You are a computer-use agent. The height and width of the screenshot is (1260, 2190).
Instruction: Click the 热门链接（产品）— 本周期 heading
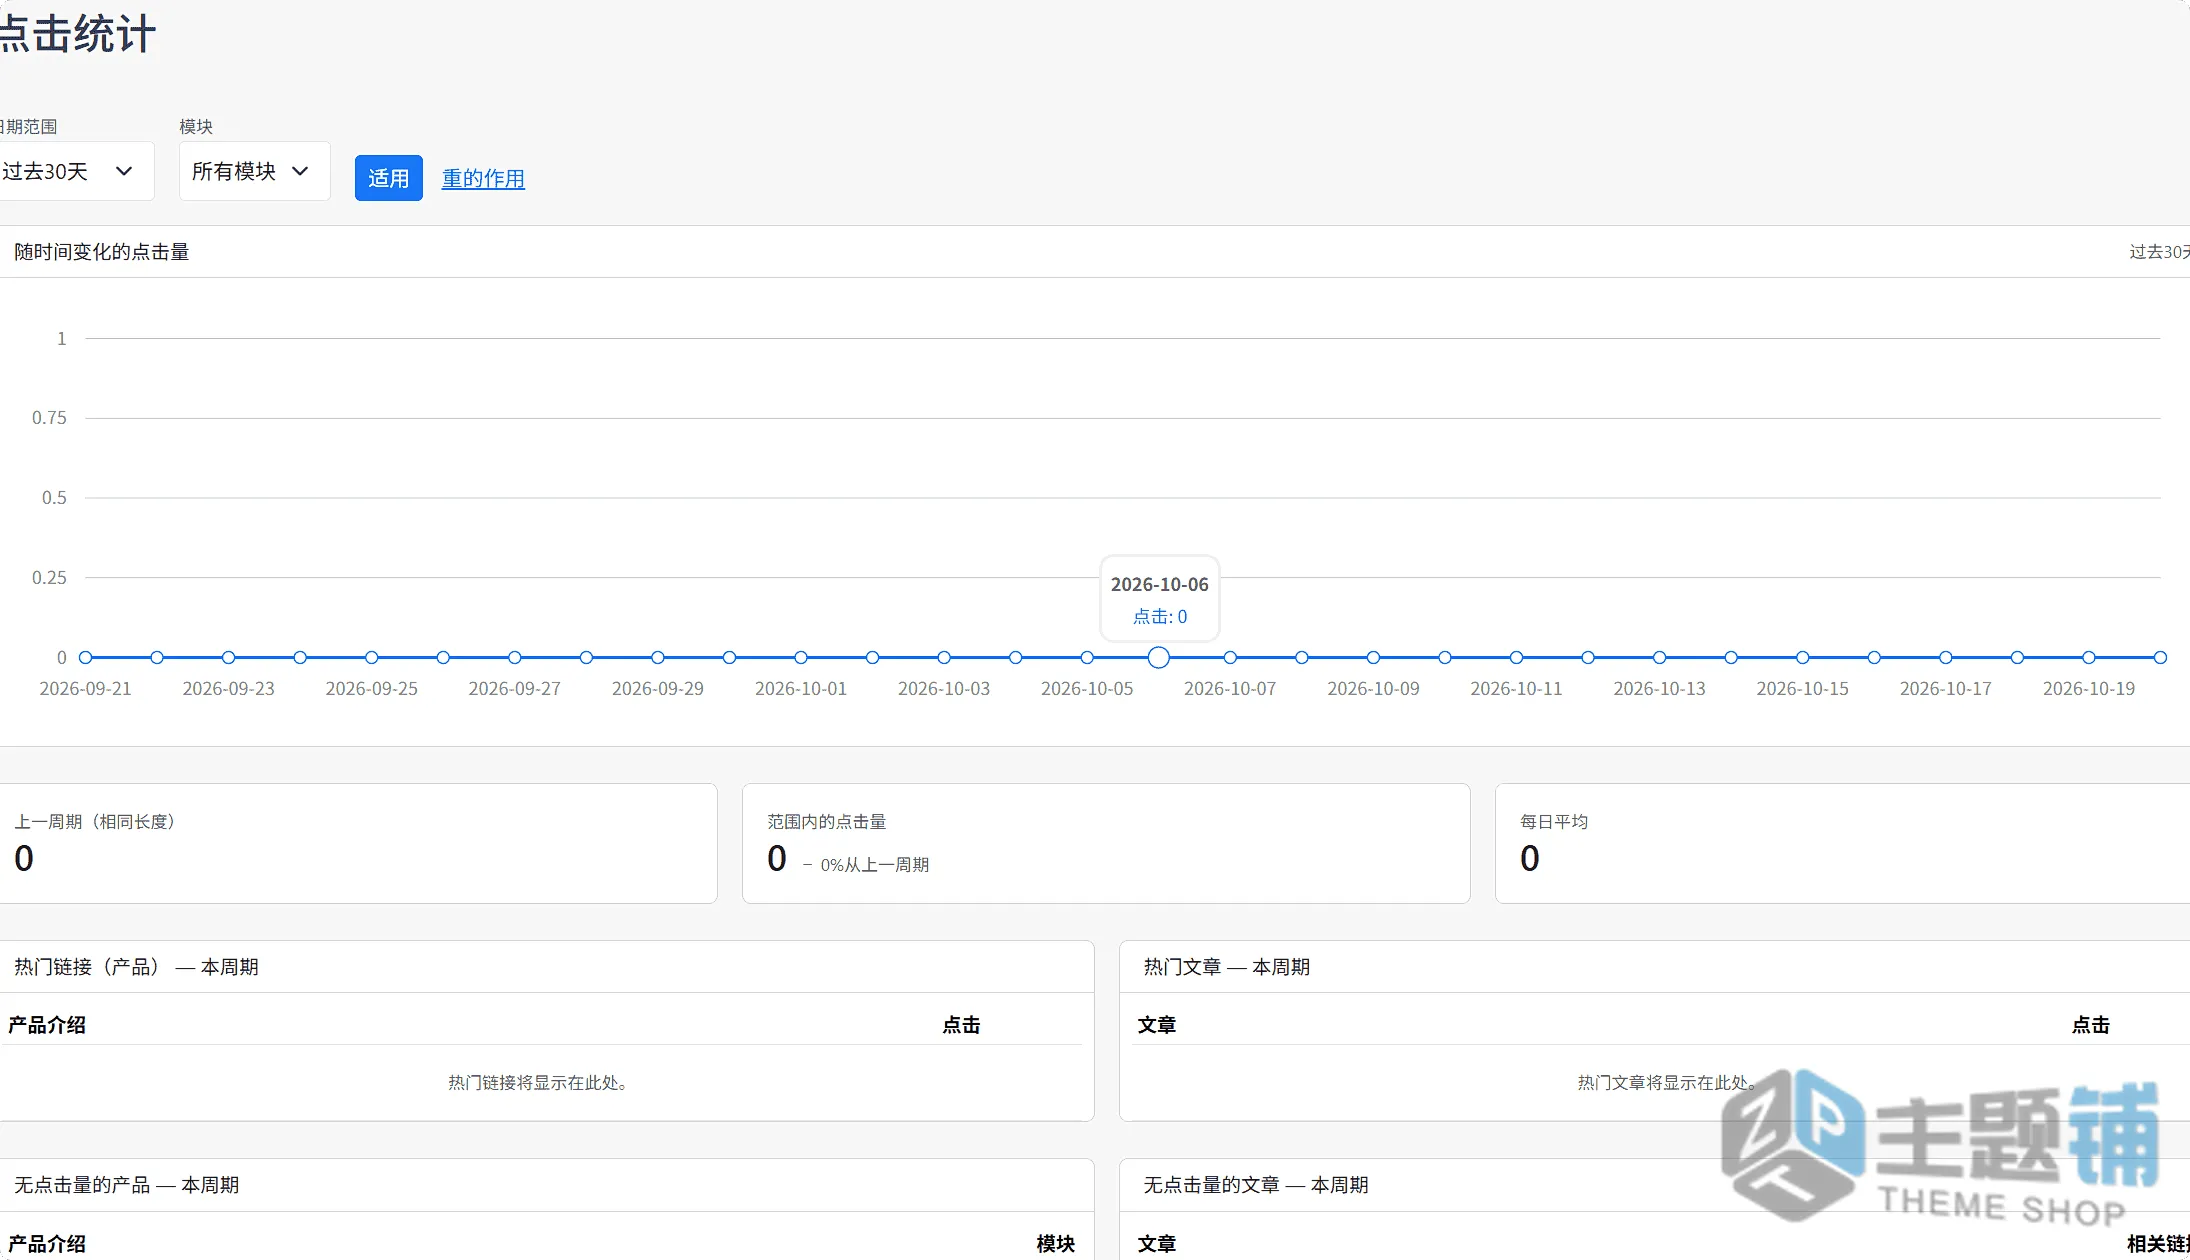[x=136, y=967]
